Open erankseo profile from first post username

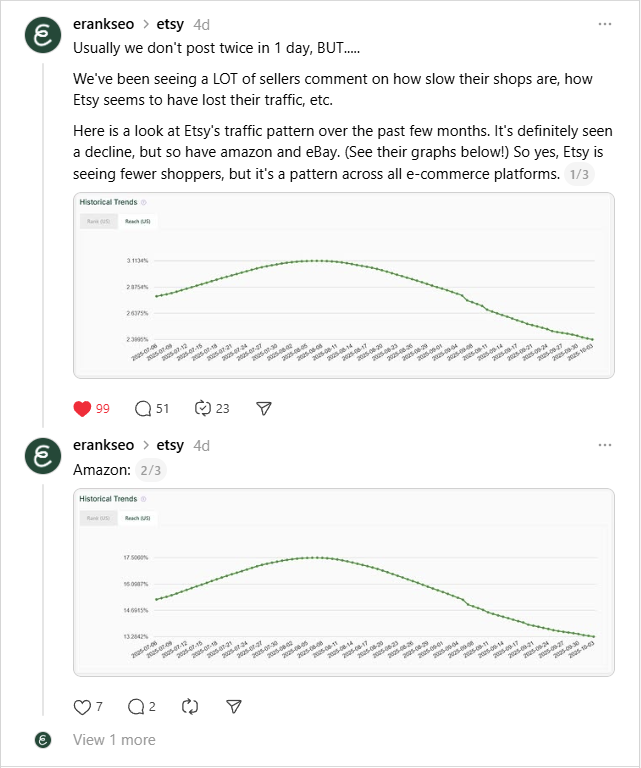pyautogui.click(x=104, y=23)
